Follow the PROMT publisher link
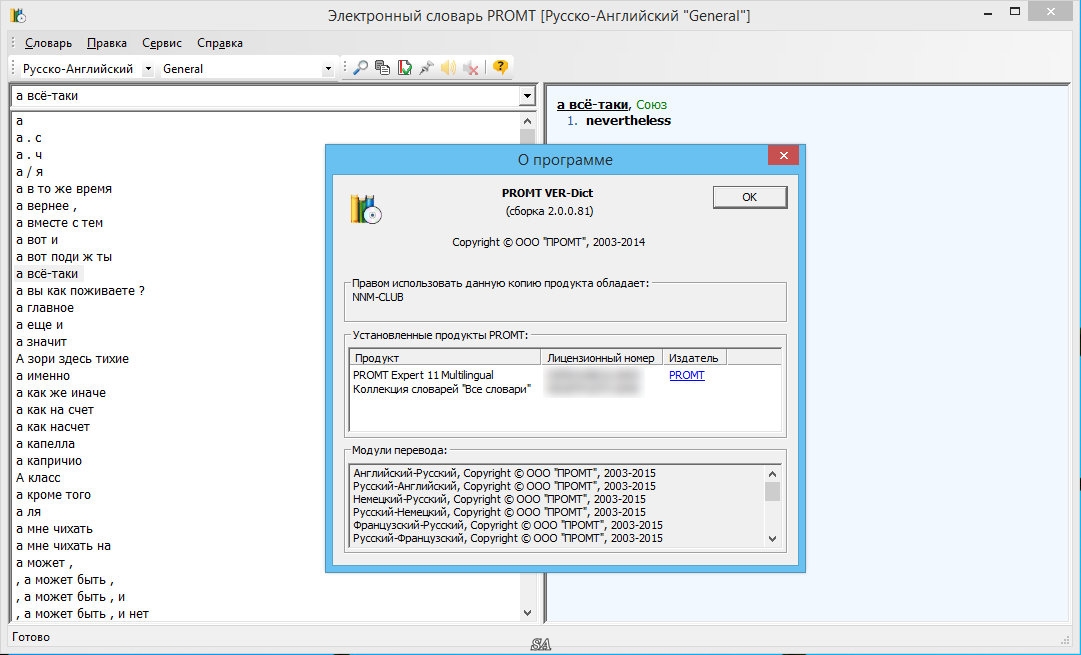Viewport: 1081px width, 655px height. 686,375
